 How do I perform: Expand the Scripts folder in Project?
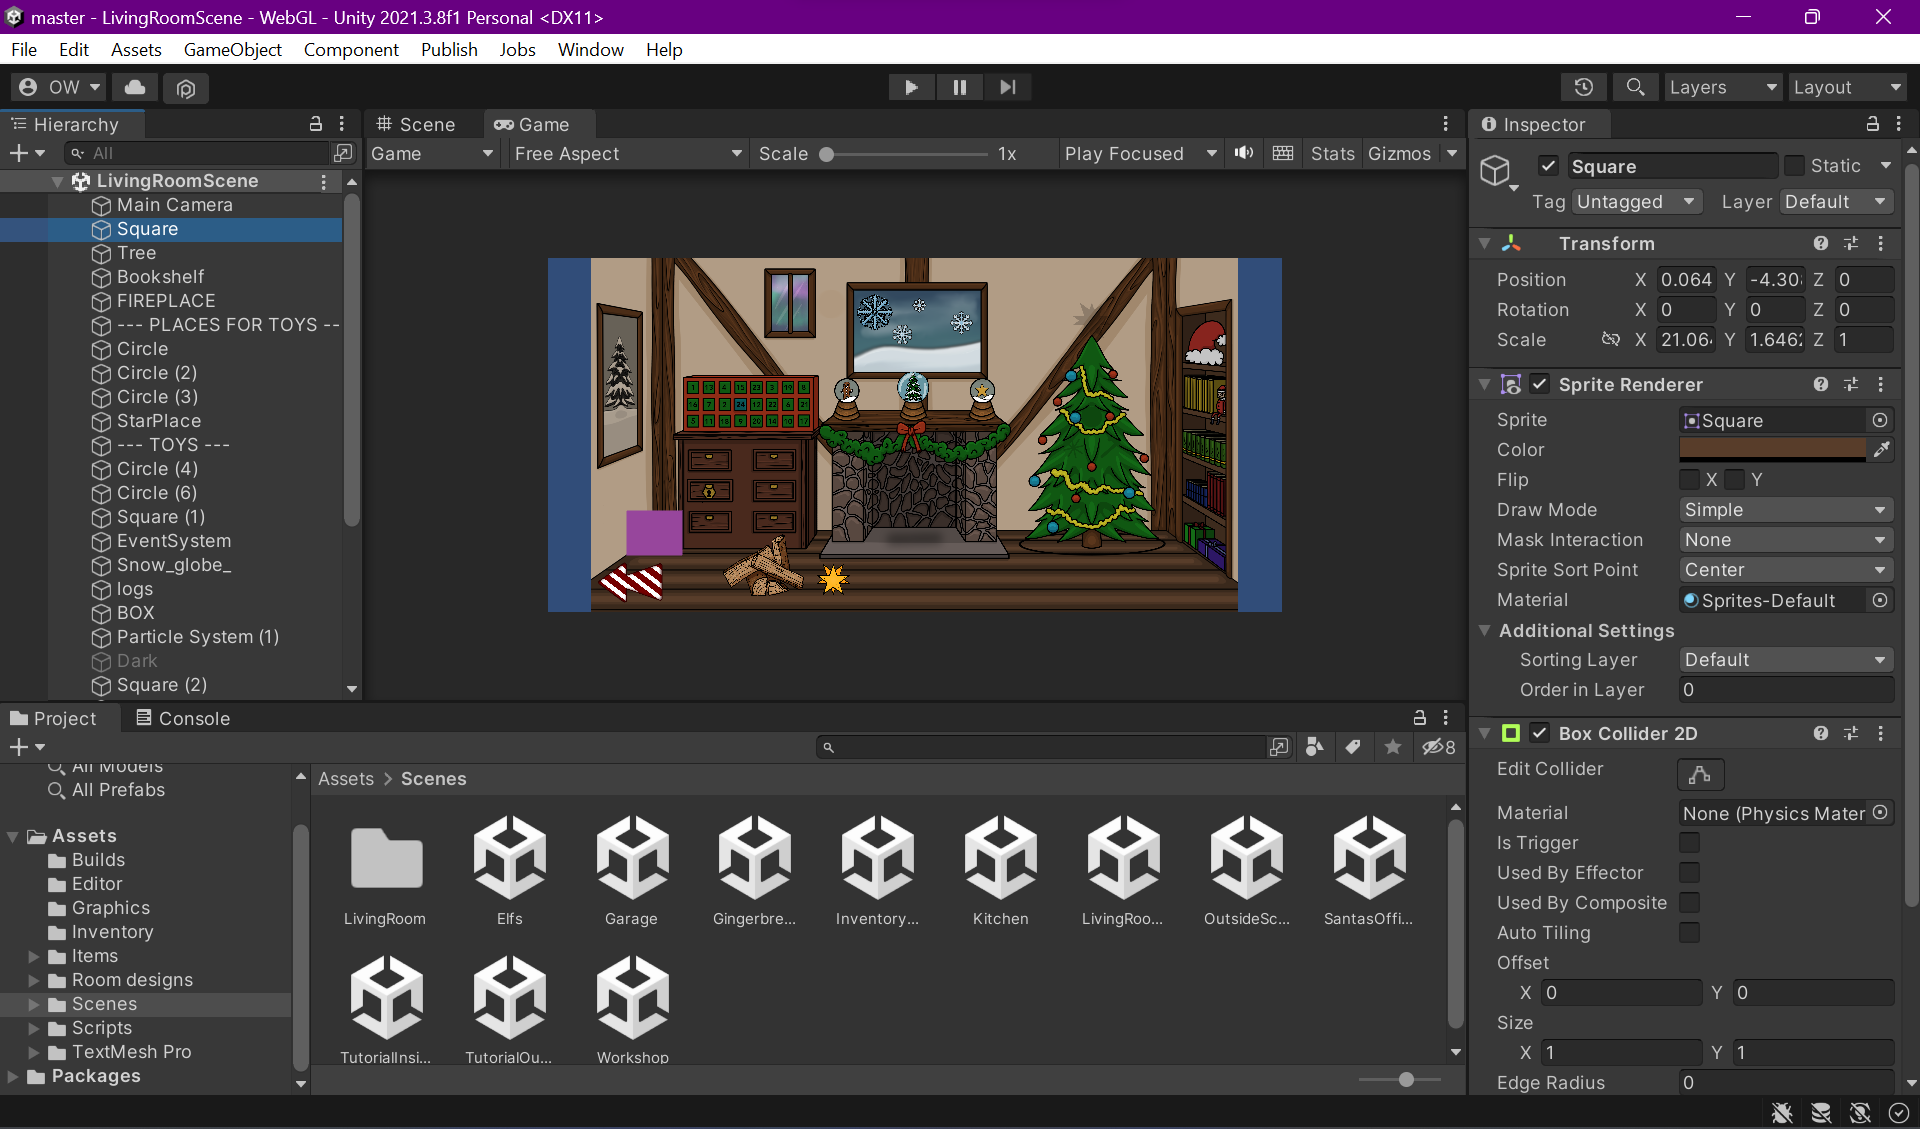[34, 1028]
